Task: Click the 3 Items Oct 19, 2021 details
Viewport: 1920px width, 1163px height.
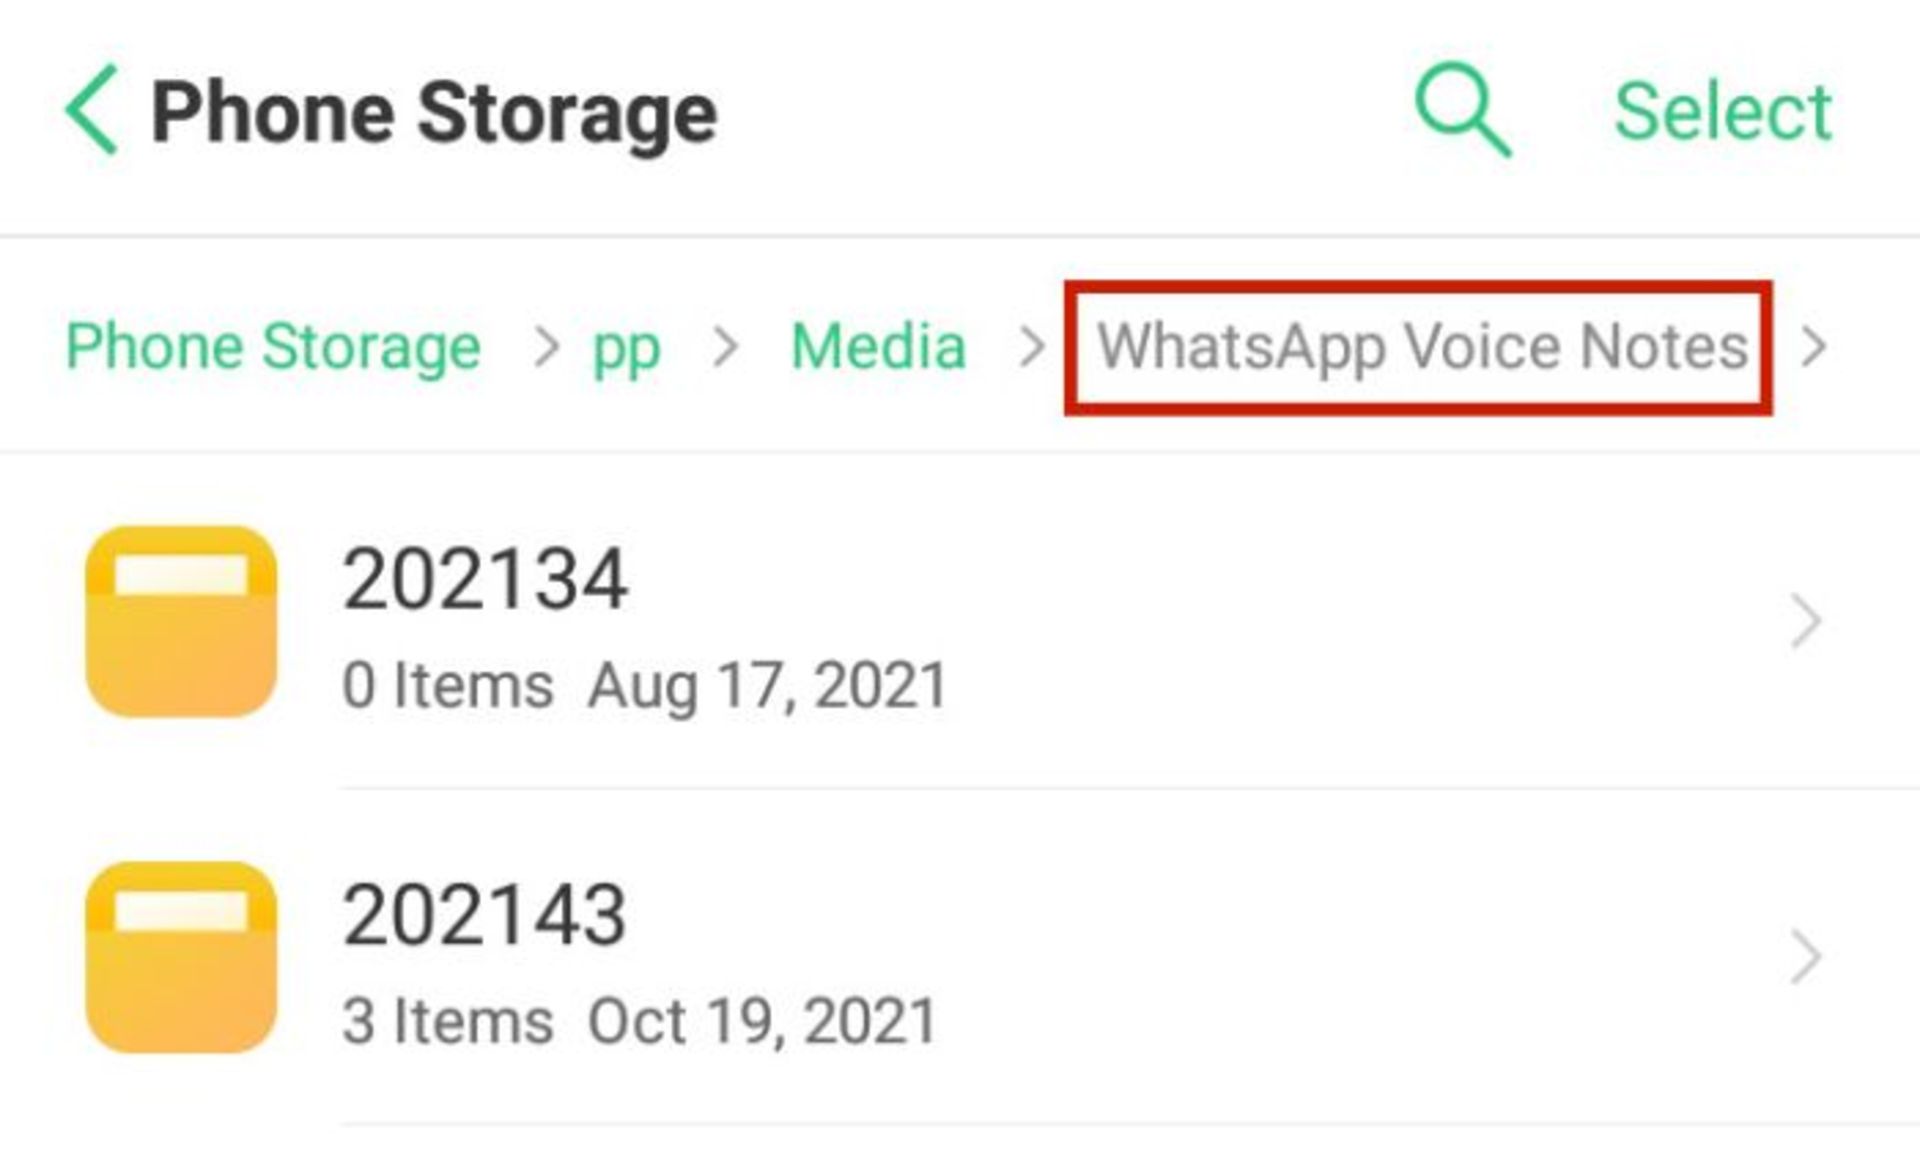Action: tap(640, 1022)
